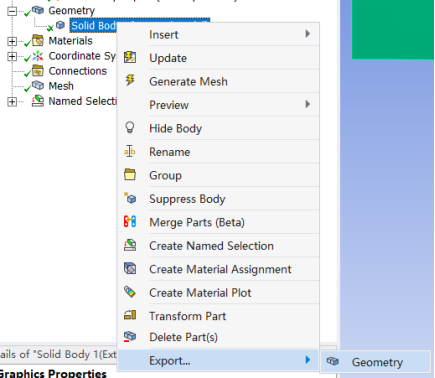Viewport: 435px width, 378px height.
Task: Click the Delete Part(s) icon
Action: point(130,336)
